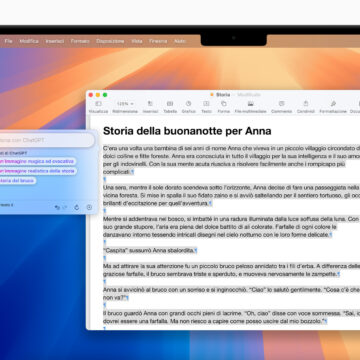
Task: Add a comment with Commento icon
Action: pyautogui.click(x=282, y=104)
